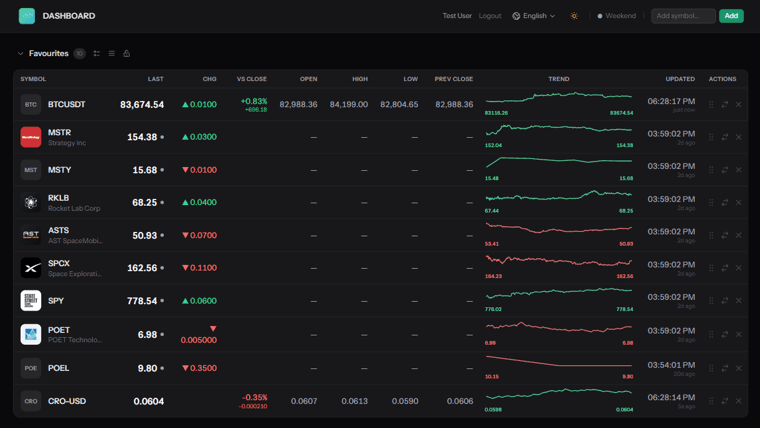The height and width of the screenshot is (428, 760).
Task: Click the MSTR Strategy Inc logo
Action: pyautogui.click(x=31, y=137)
